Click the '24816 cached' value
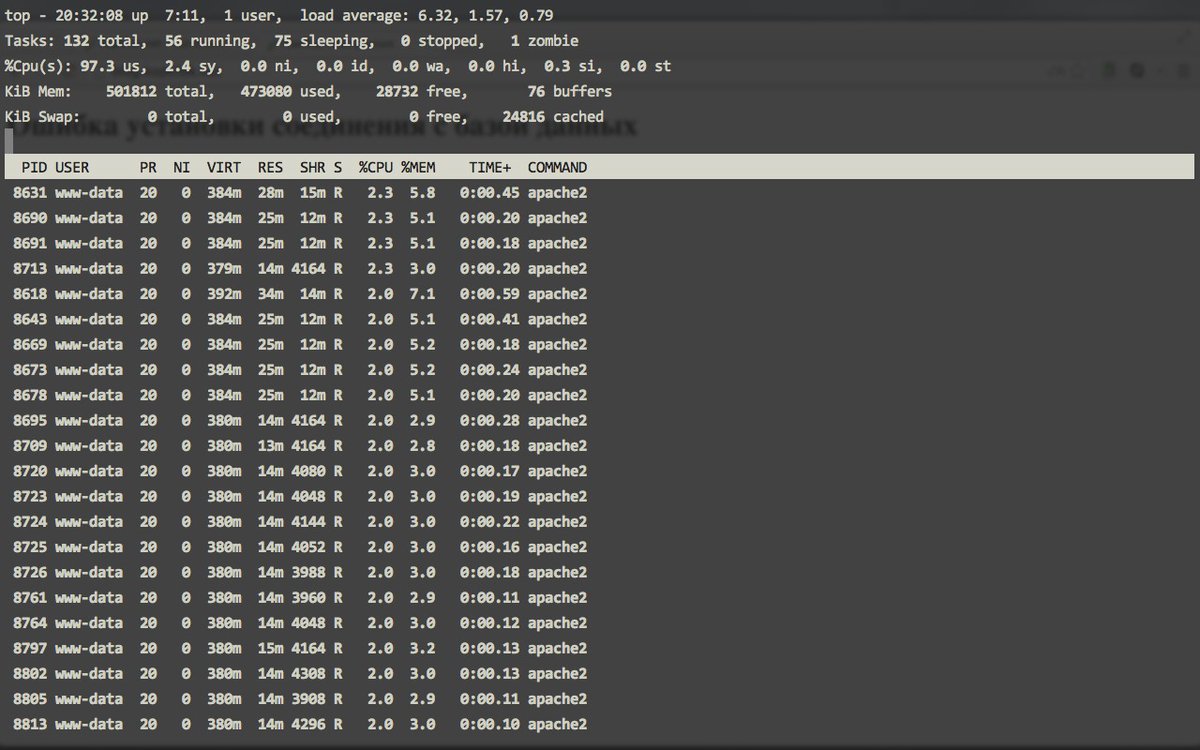The image size is (1200, 750). pyautogui.click(x=553, y=116)
